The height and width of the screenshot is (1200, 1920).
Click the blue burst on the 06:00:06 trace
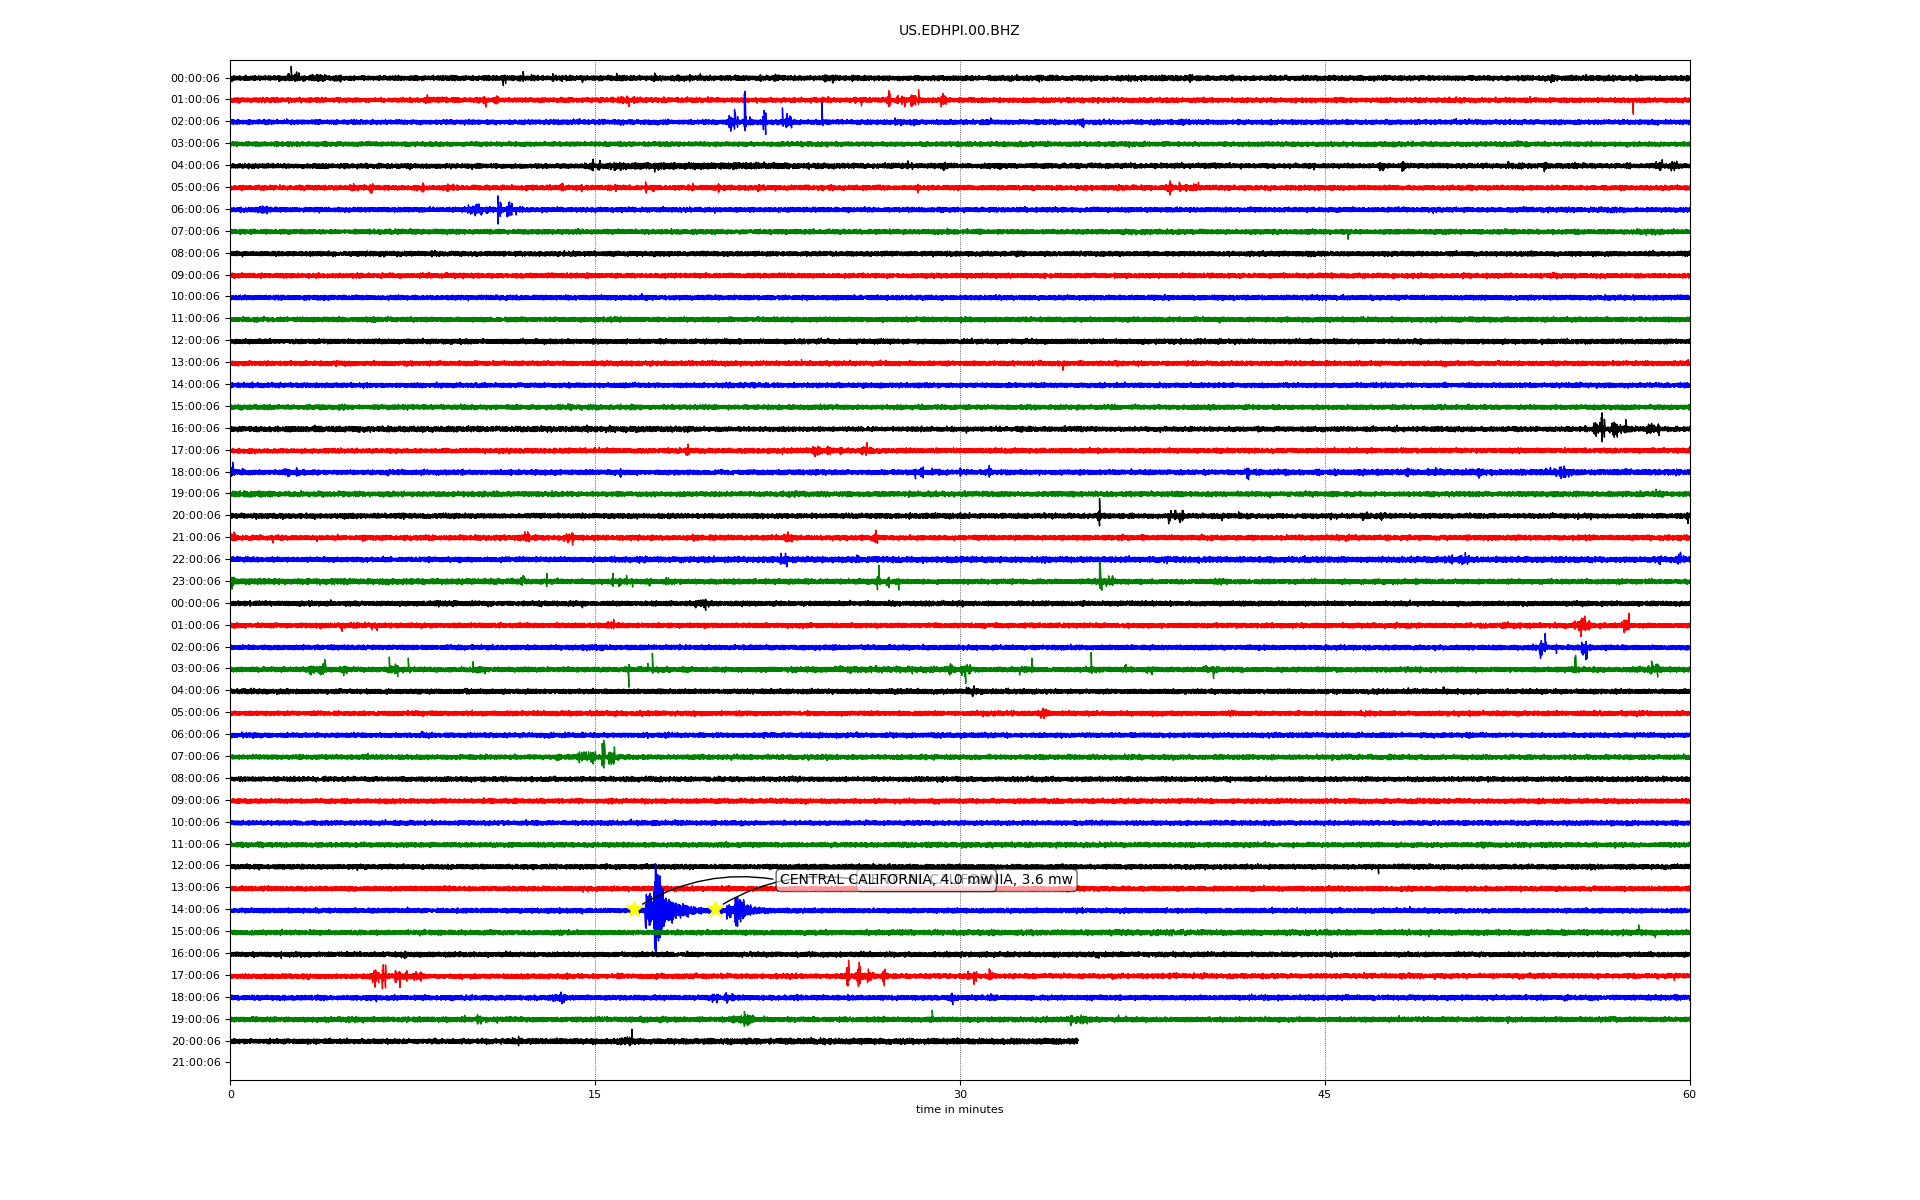click(499, 209)
